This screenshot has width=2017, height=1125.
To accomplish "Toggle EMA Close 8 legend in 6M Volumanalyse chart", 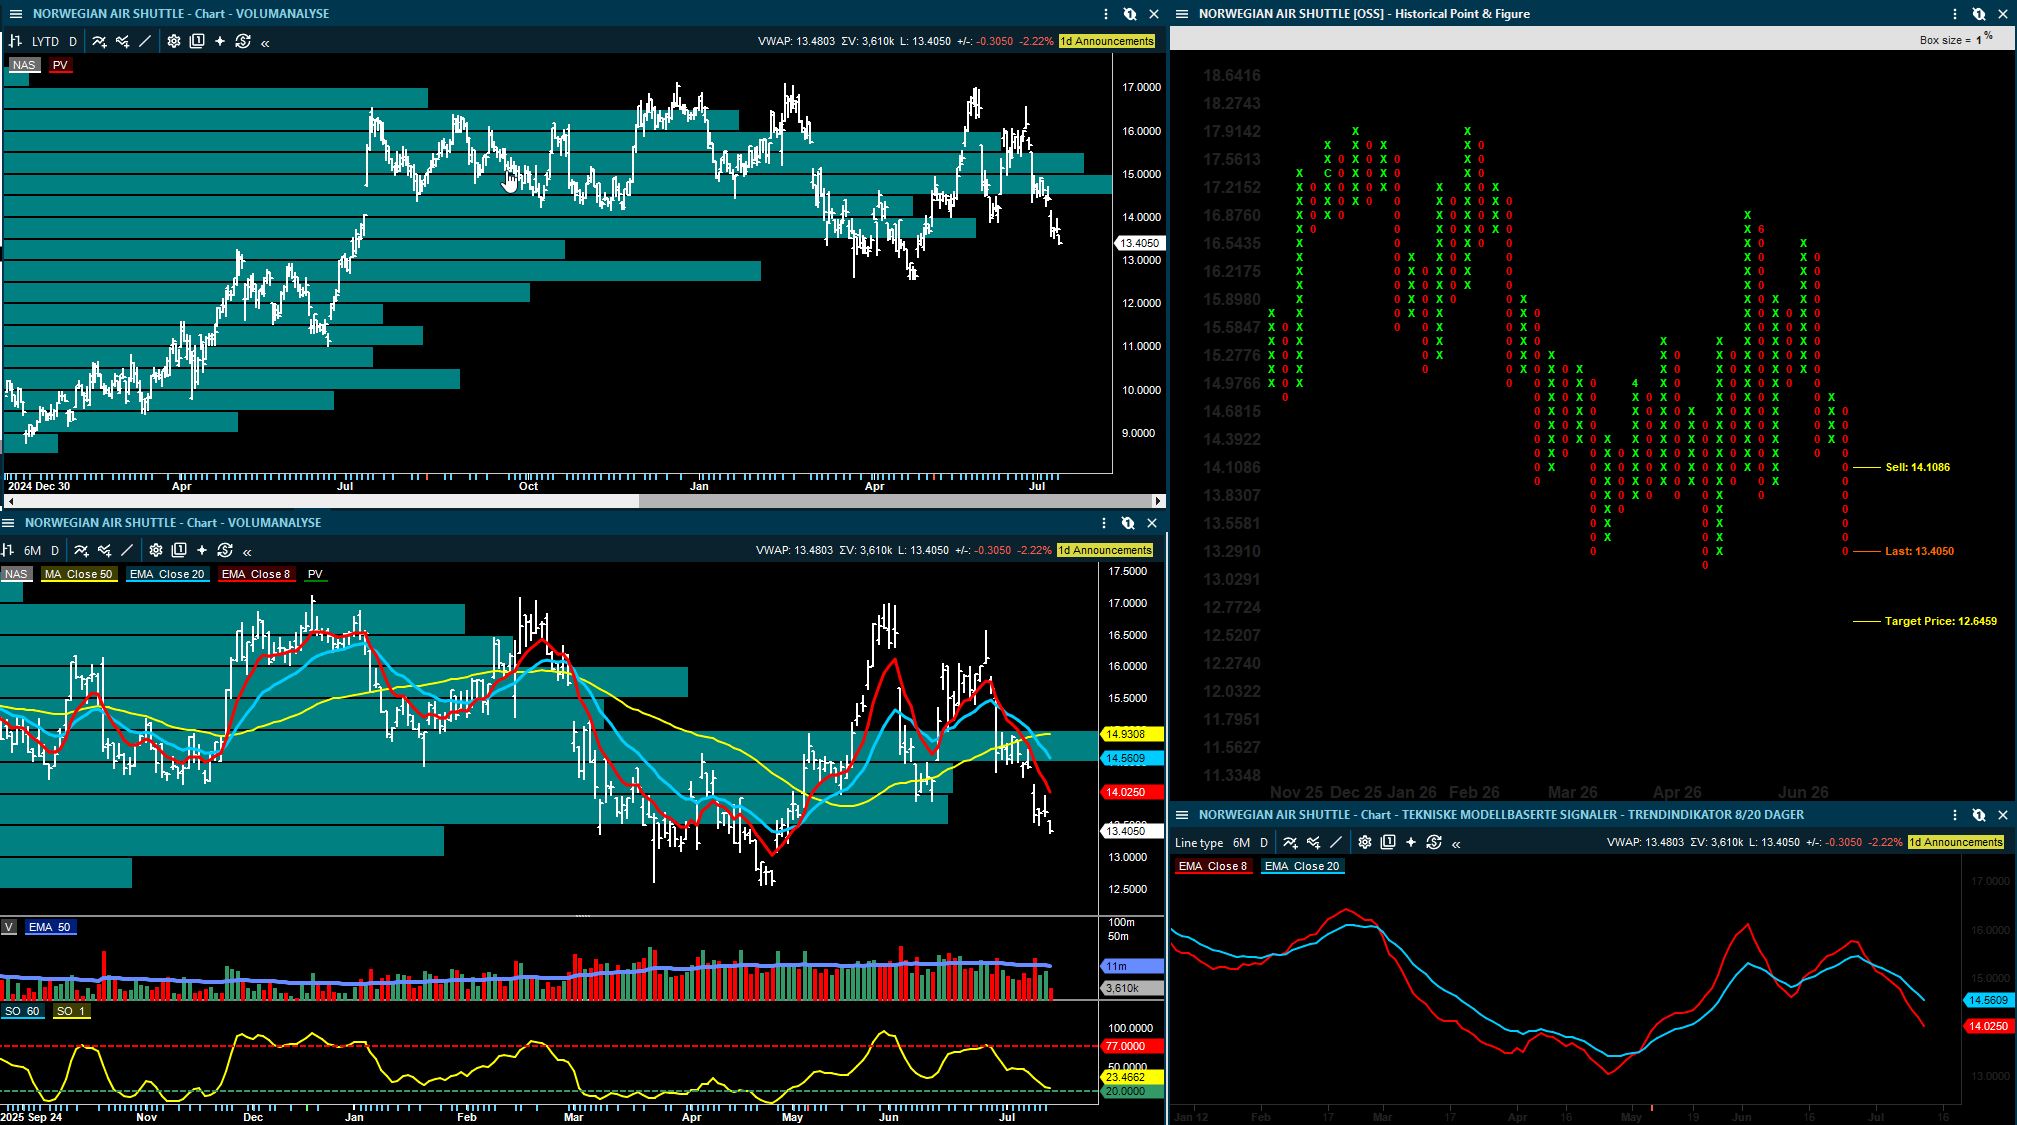I will (256, 574).
